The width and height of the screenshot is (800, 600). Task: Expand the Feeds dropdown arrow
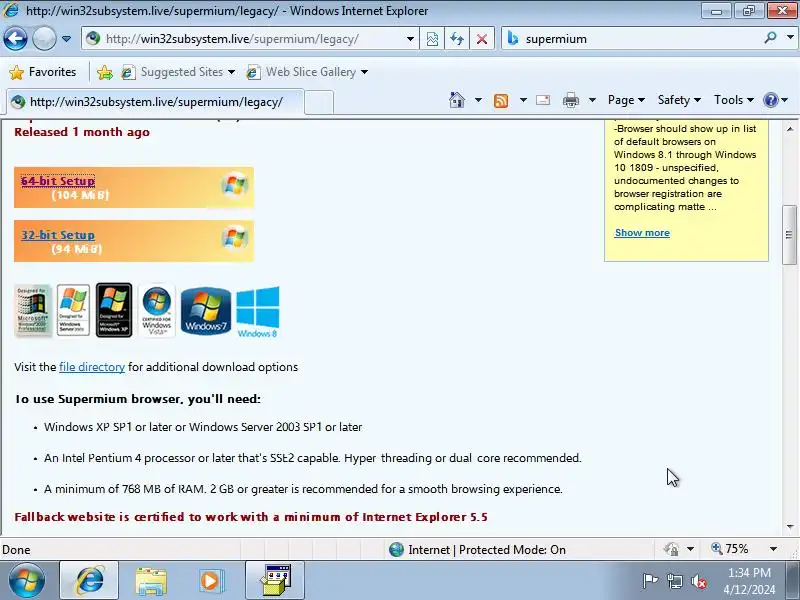tap(523, 100)
